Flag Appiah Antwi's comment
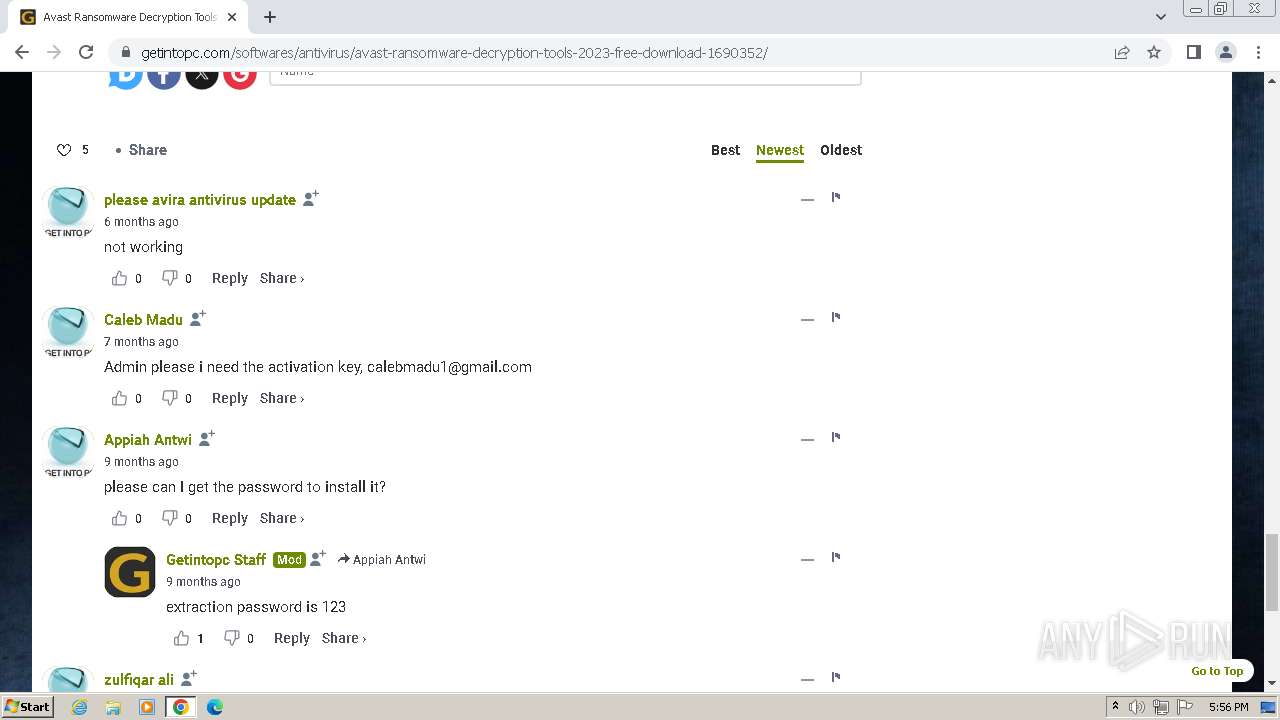 click(x=836, y=438)
